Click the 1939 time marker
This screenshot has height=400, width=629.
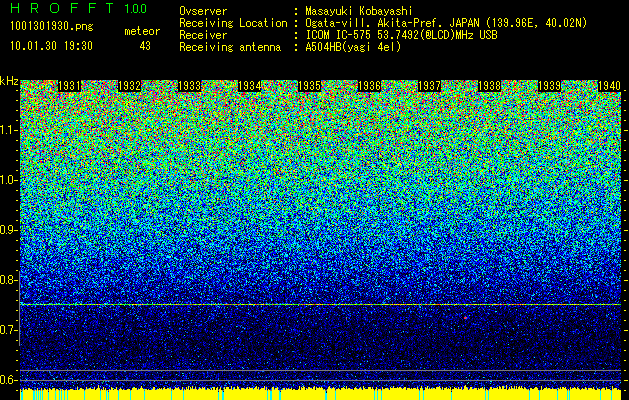(549, 86)
